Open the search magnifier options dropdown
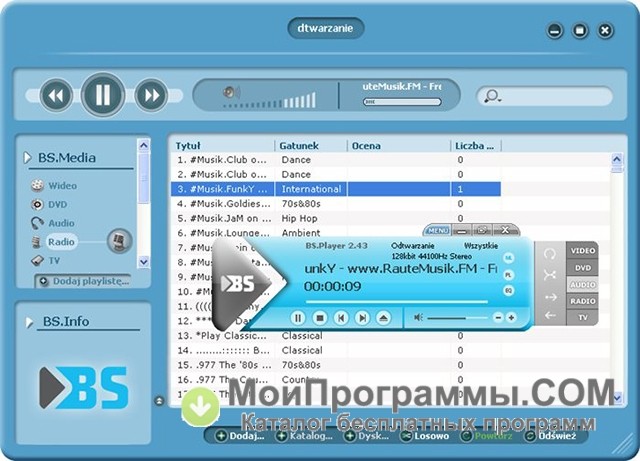The width and height of the screenshot is (640, 461). pyautogui.click(x=492, y=96)
